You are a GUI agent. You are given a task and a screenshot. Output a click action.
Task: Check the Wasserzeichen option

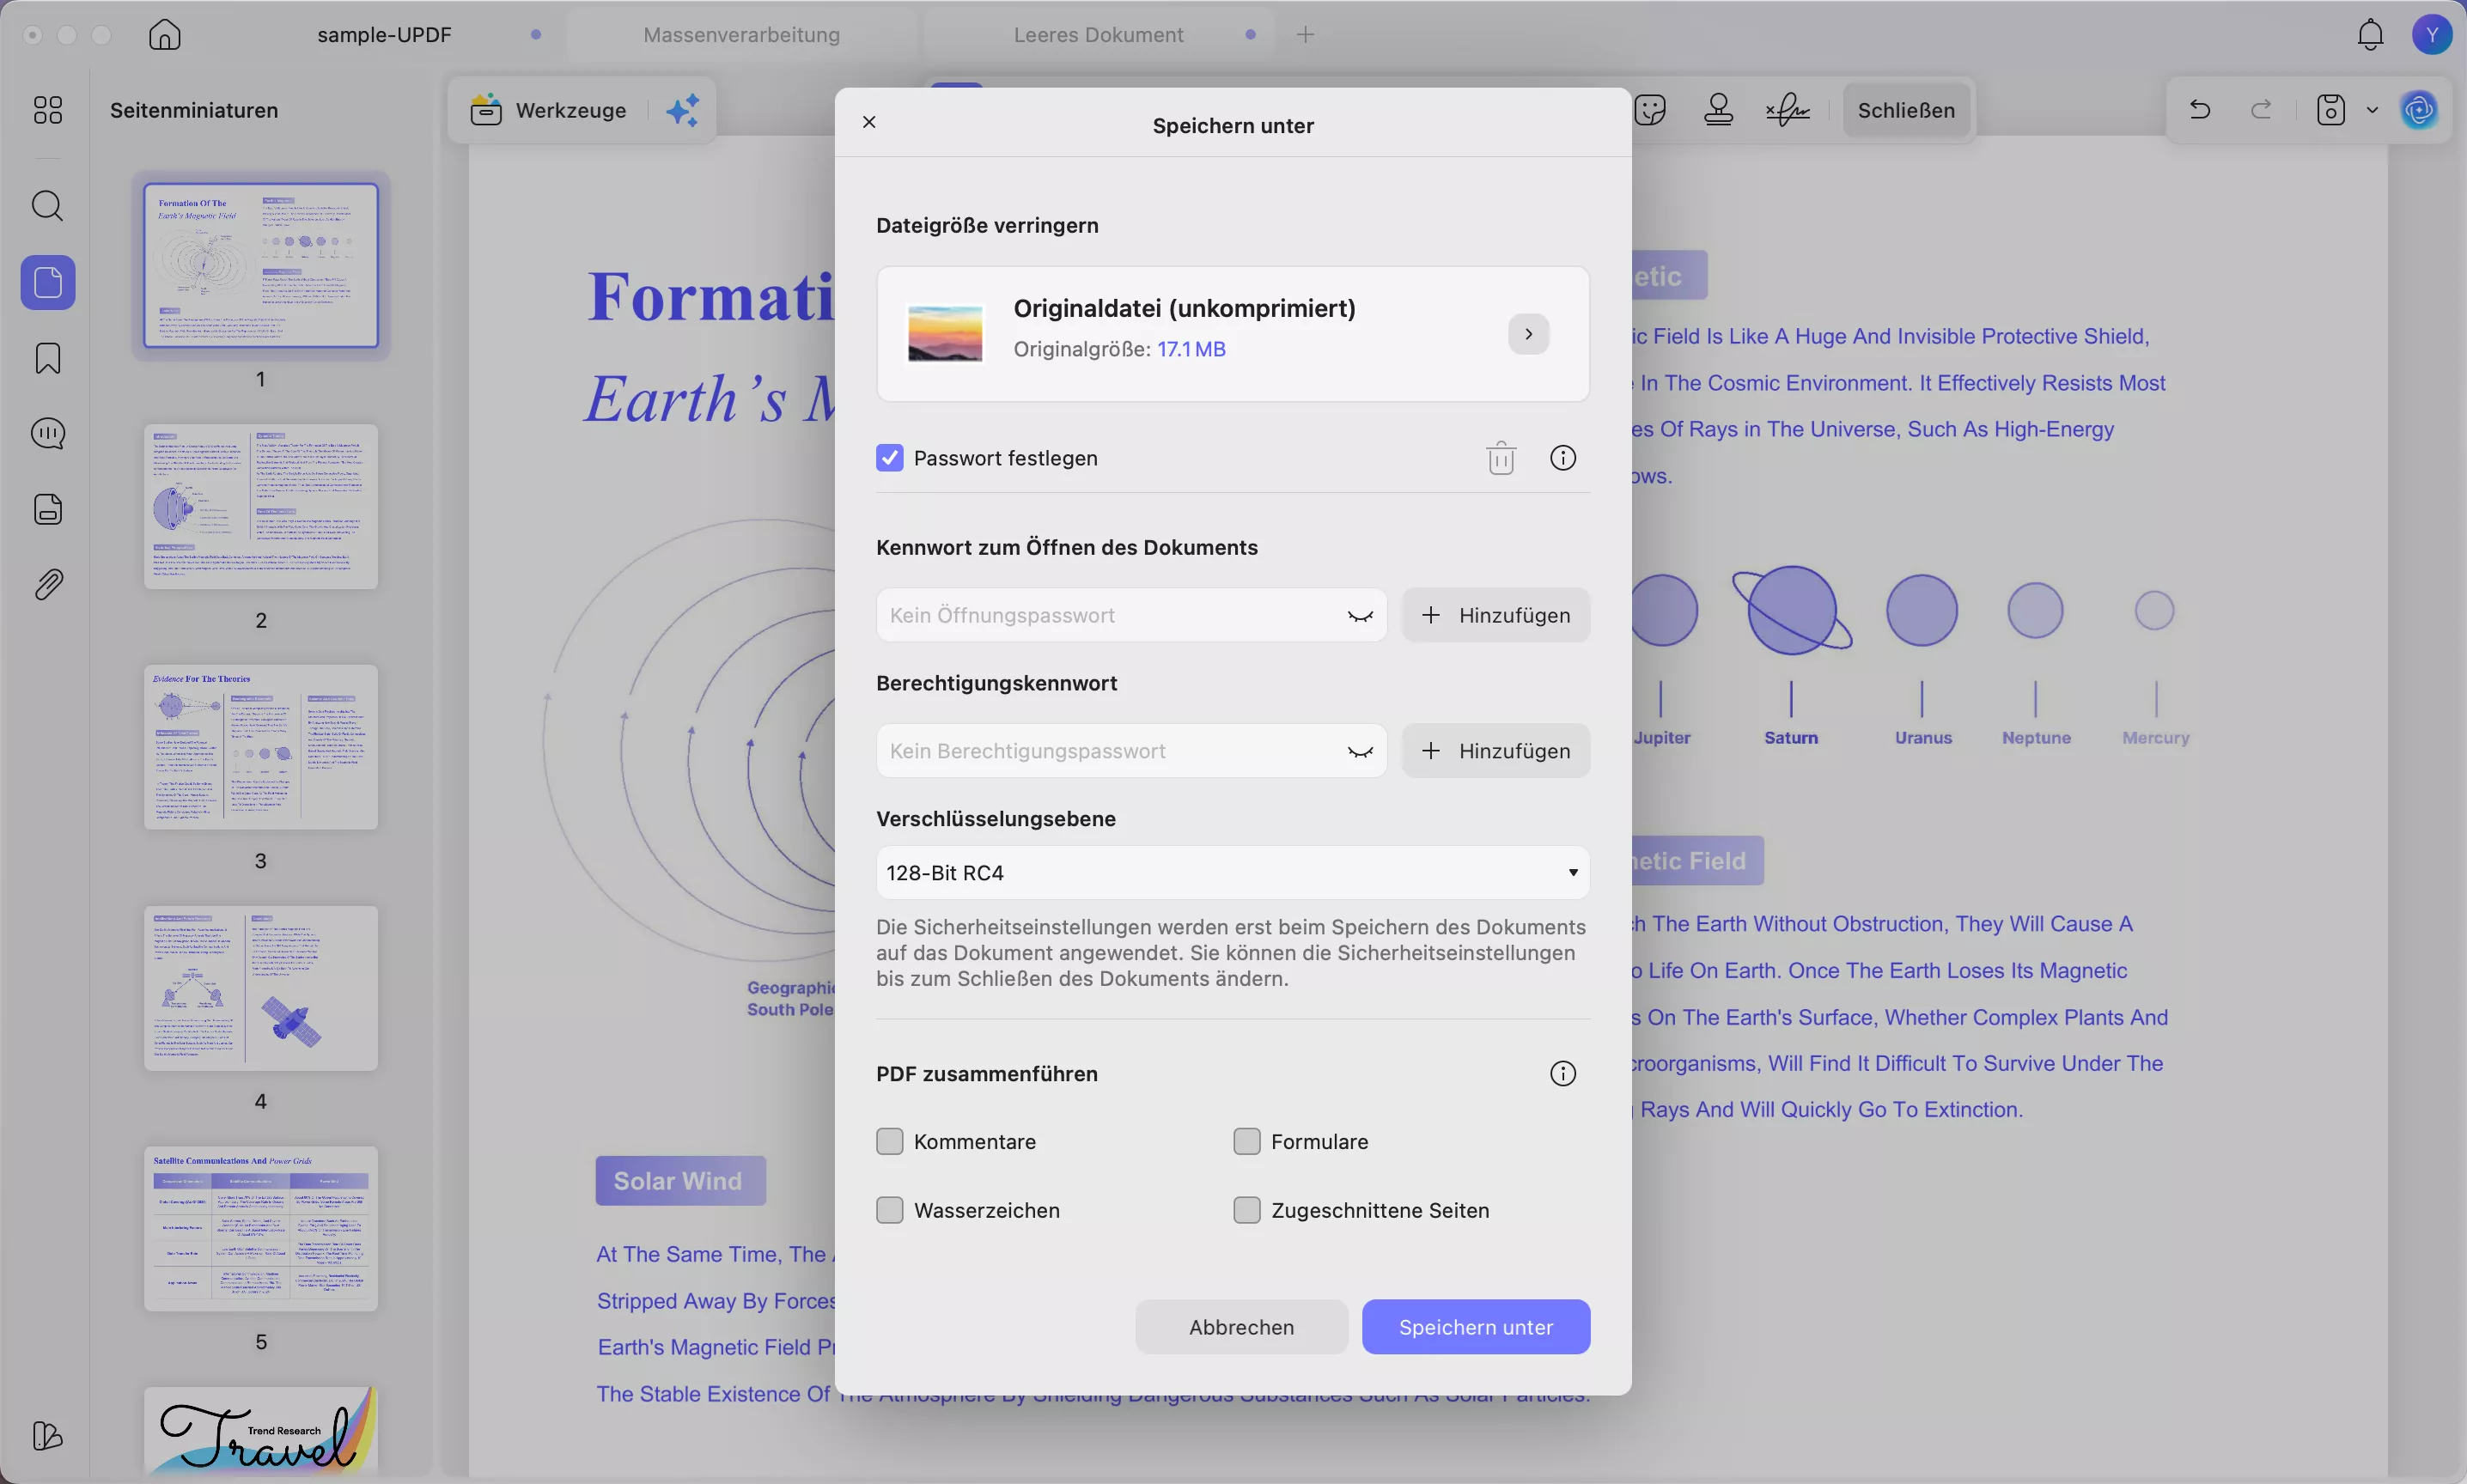coord(889,1210)
